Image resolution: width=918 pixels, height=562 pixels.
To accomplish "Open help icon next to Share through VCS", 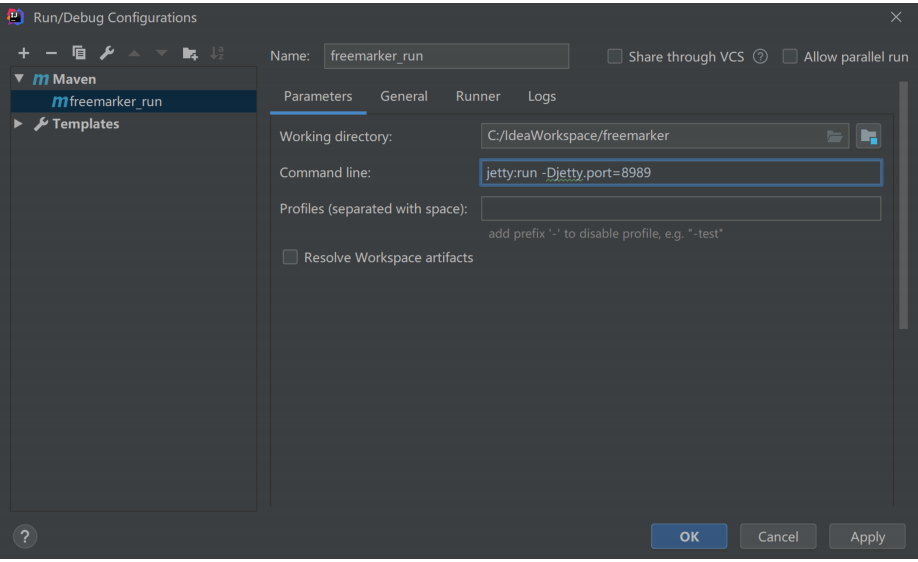I will point(760,57).
